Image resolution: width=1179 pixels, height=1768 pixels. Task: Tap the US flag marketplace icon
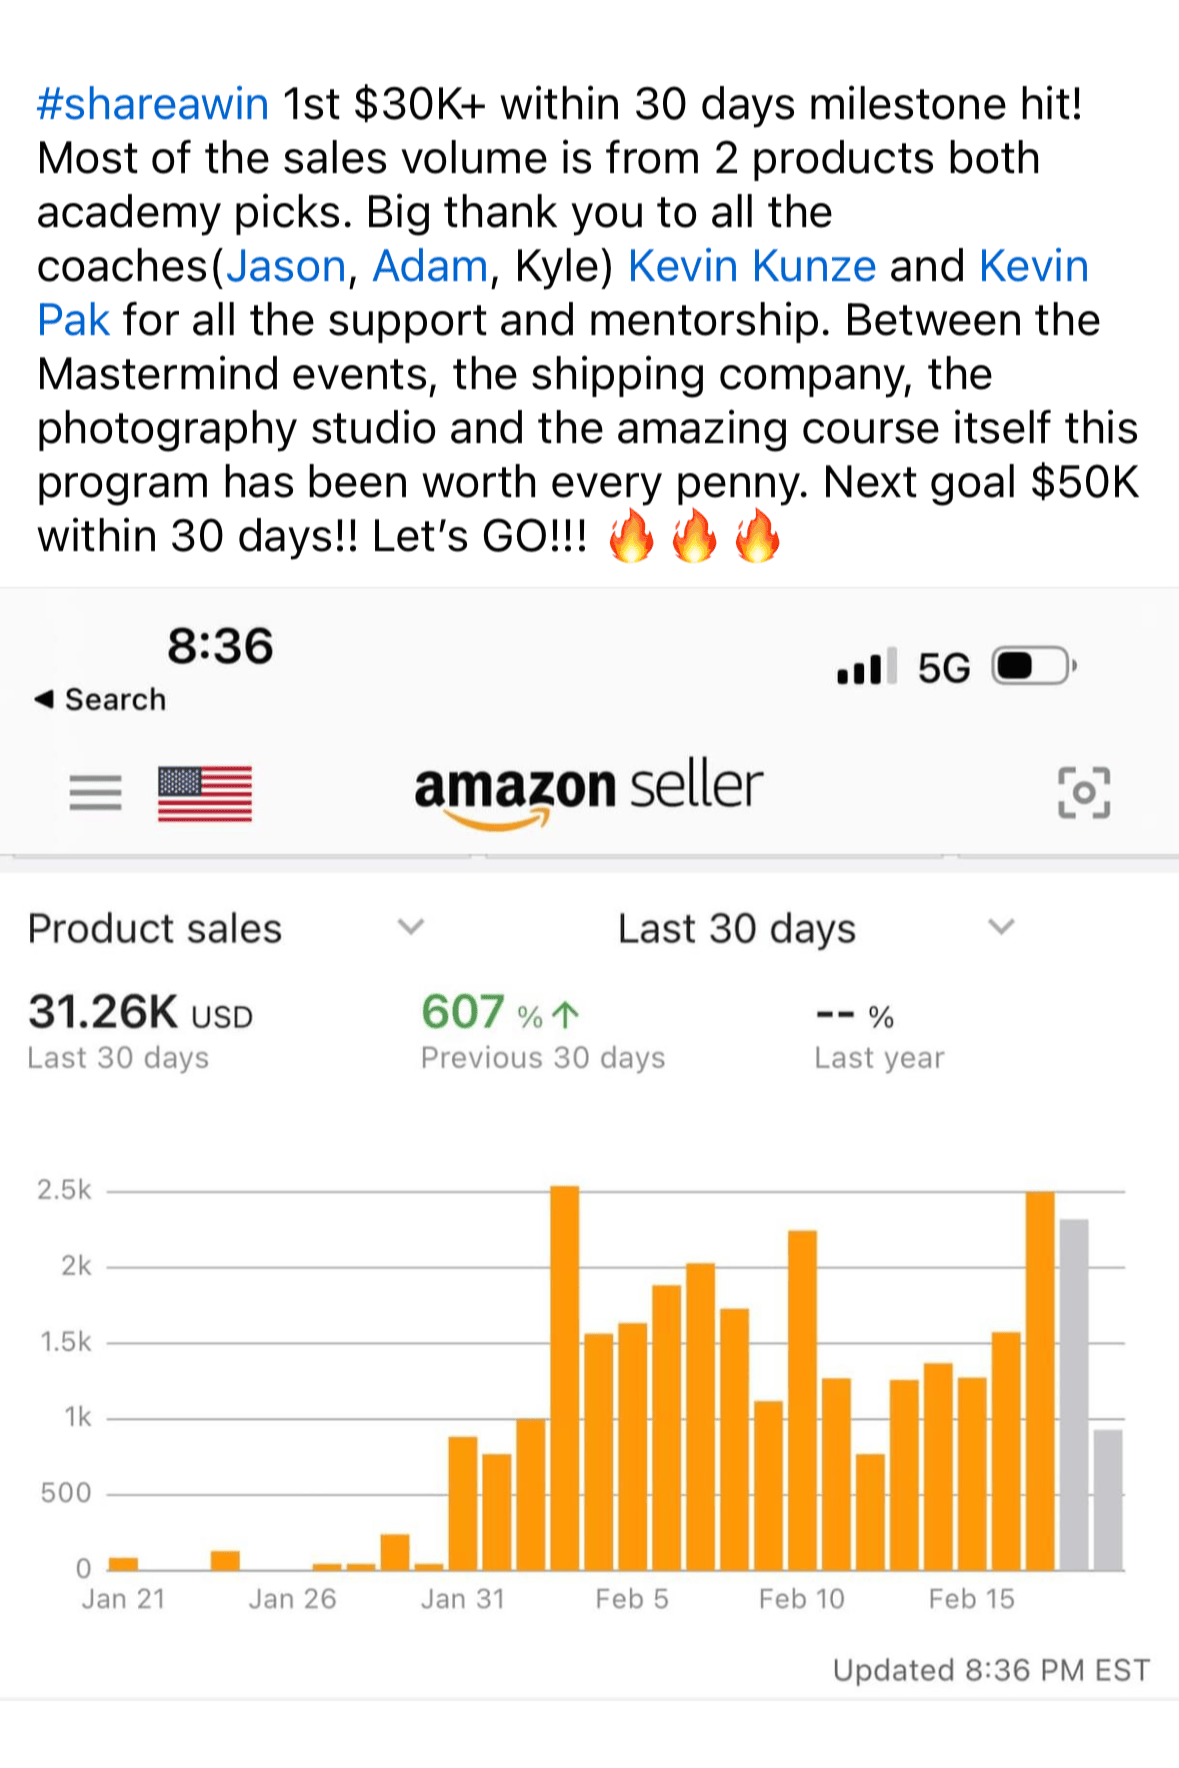click(x=205, y=793)
